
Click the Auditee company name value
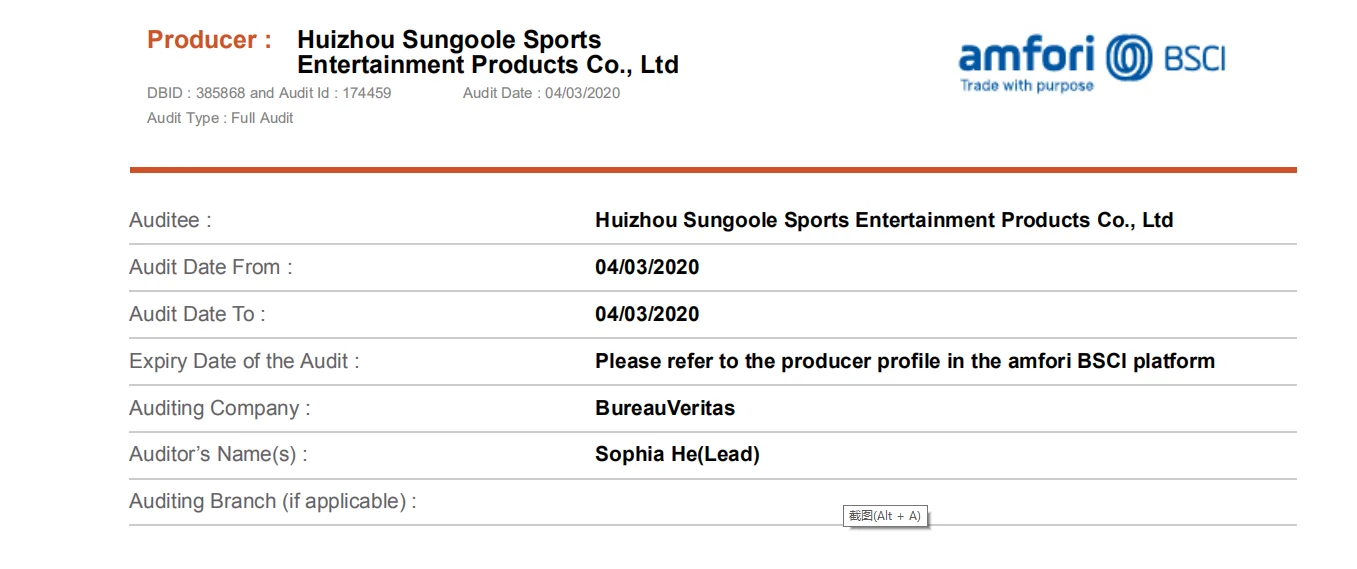coord(883,220)
